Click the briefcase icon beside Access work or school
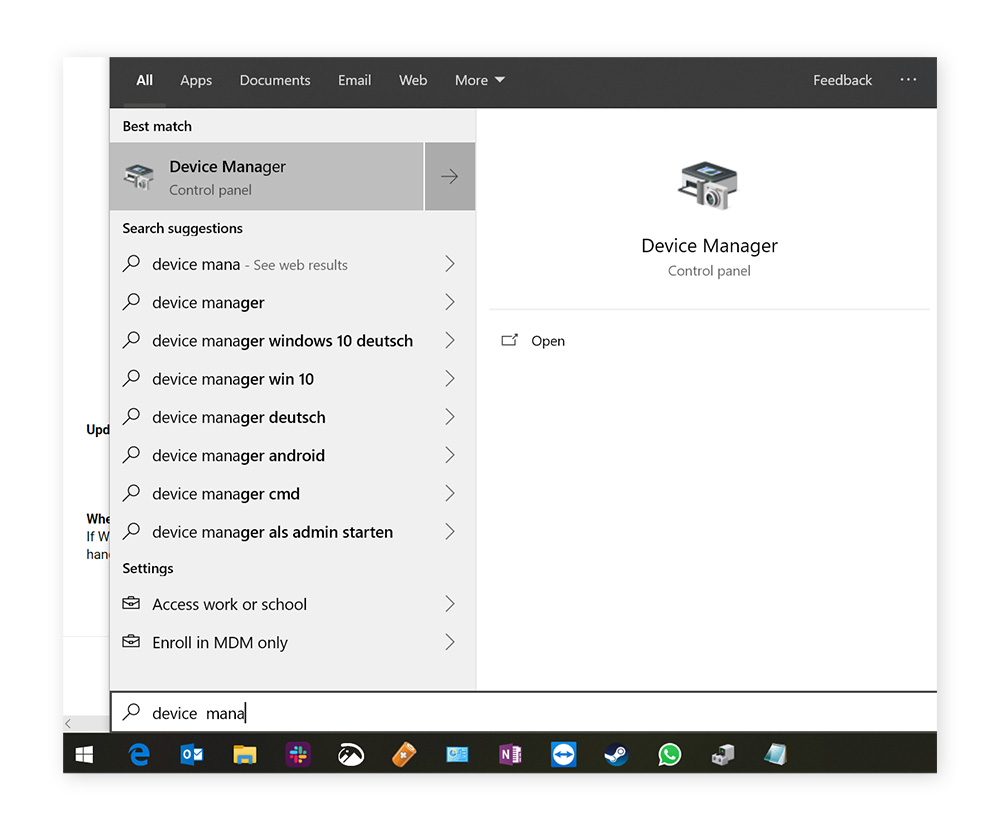1000x831 pixels. [x=131, y=603]
